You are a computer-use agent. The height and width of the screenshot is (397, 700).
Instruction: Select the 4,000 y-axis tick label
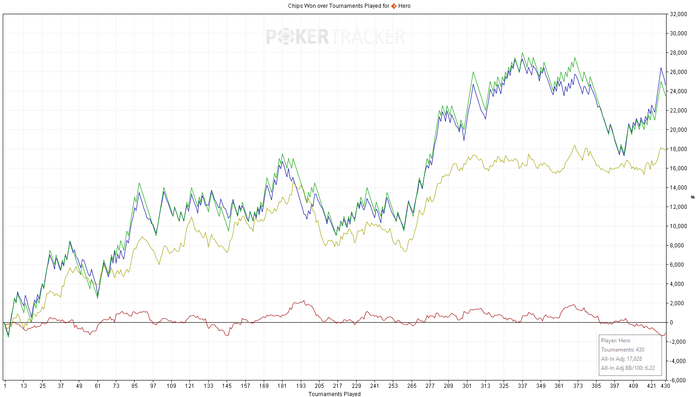coord(677,284)
